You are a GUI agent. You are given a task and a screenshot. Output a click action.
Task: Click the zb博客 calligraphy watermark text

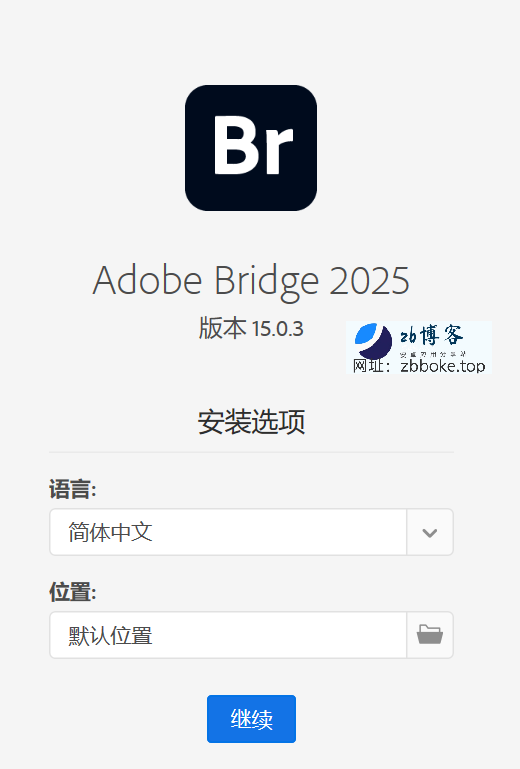coord(431,336)
